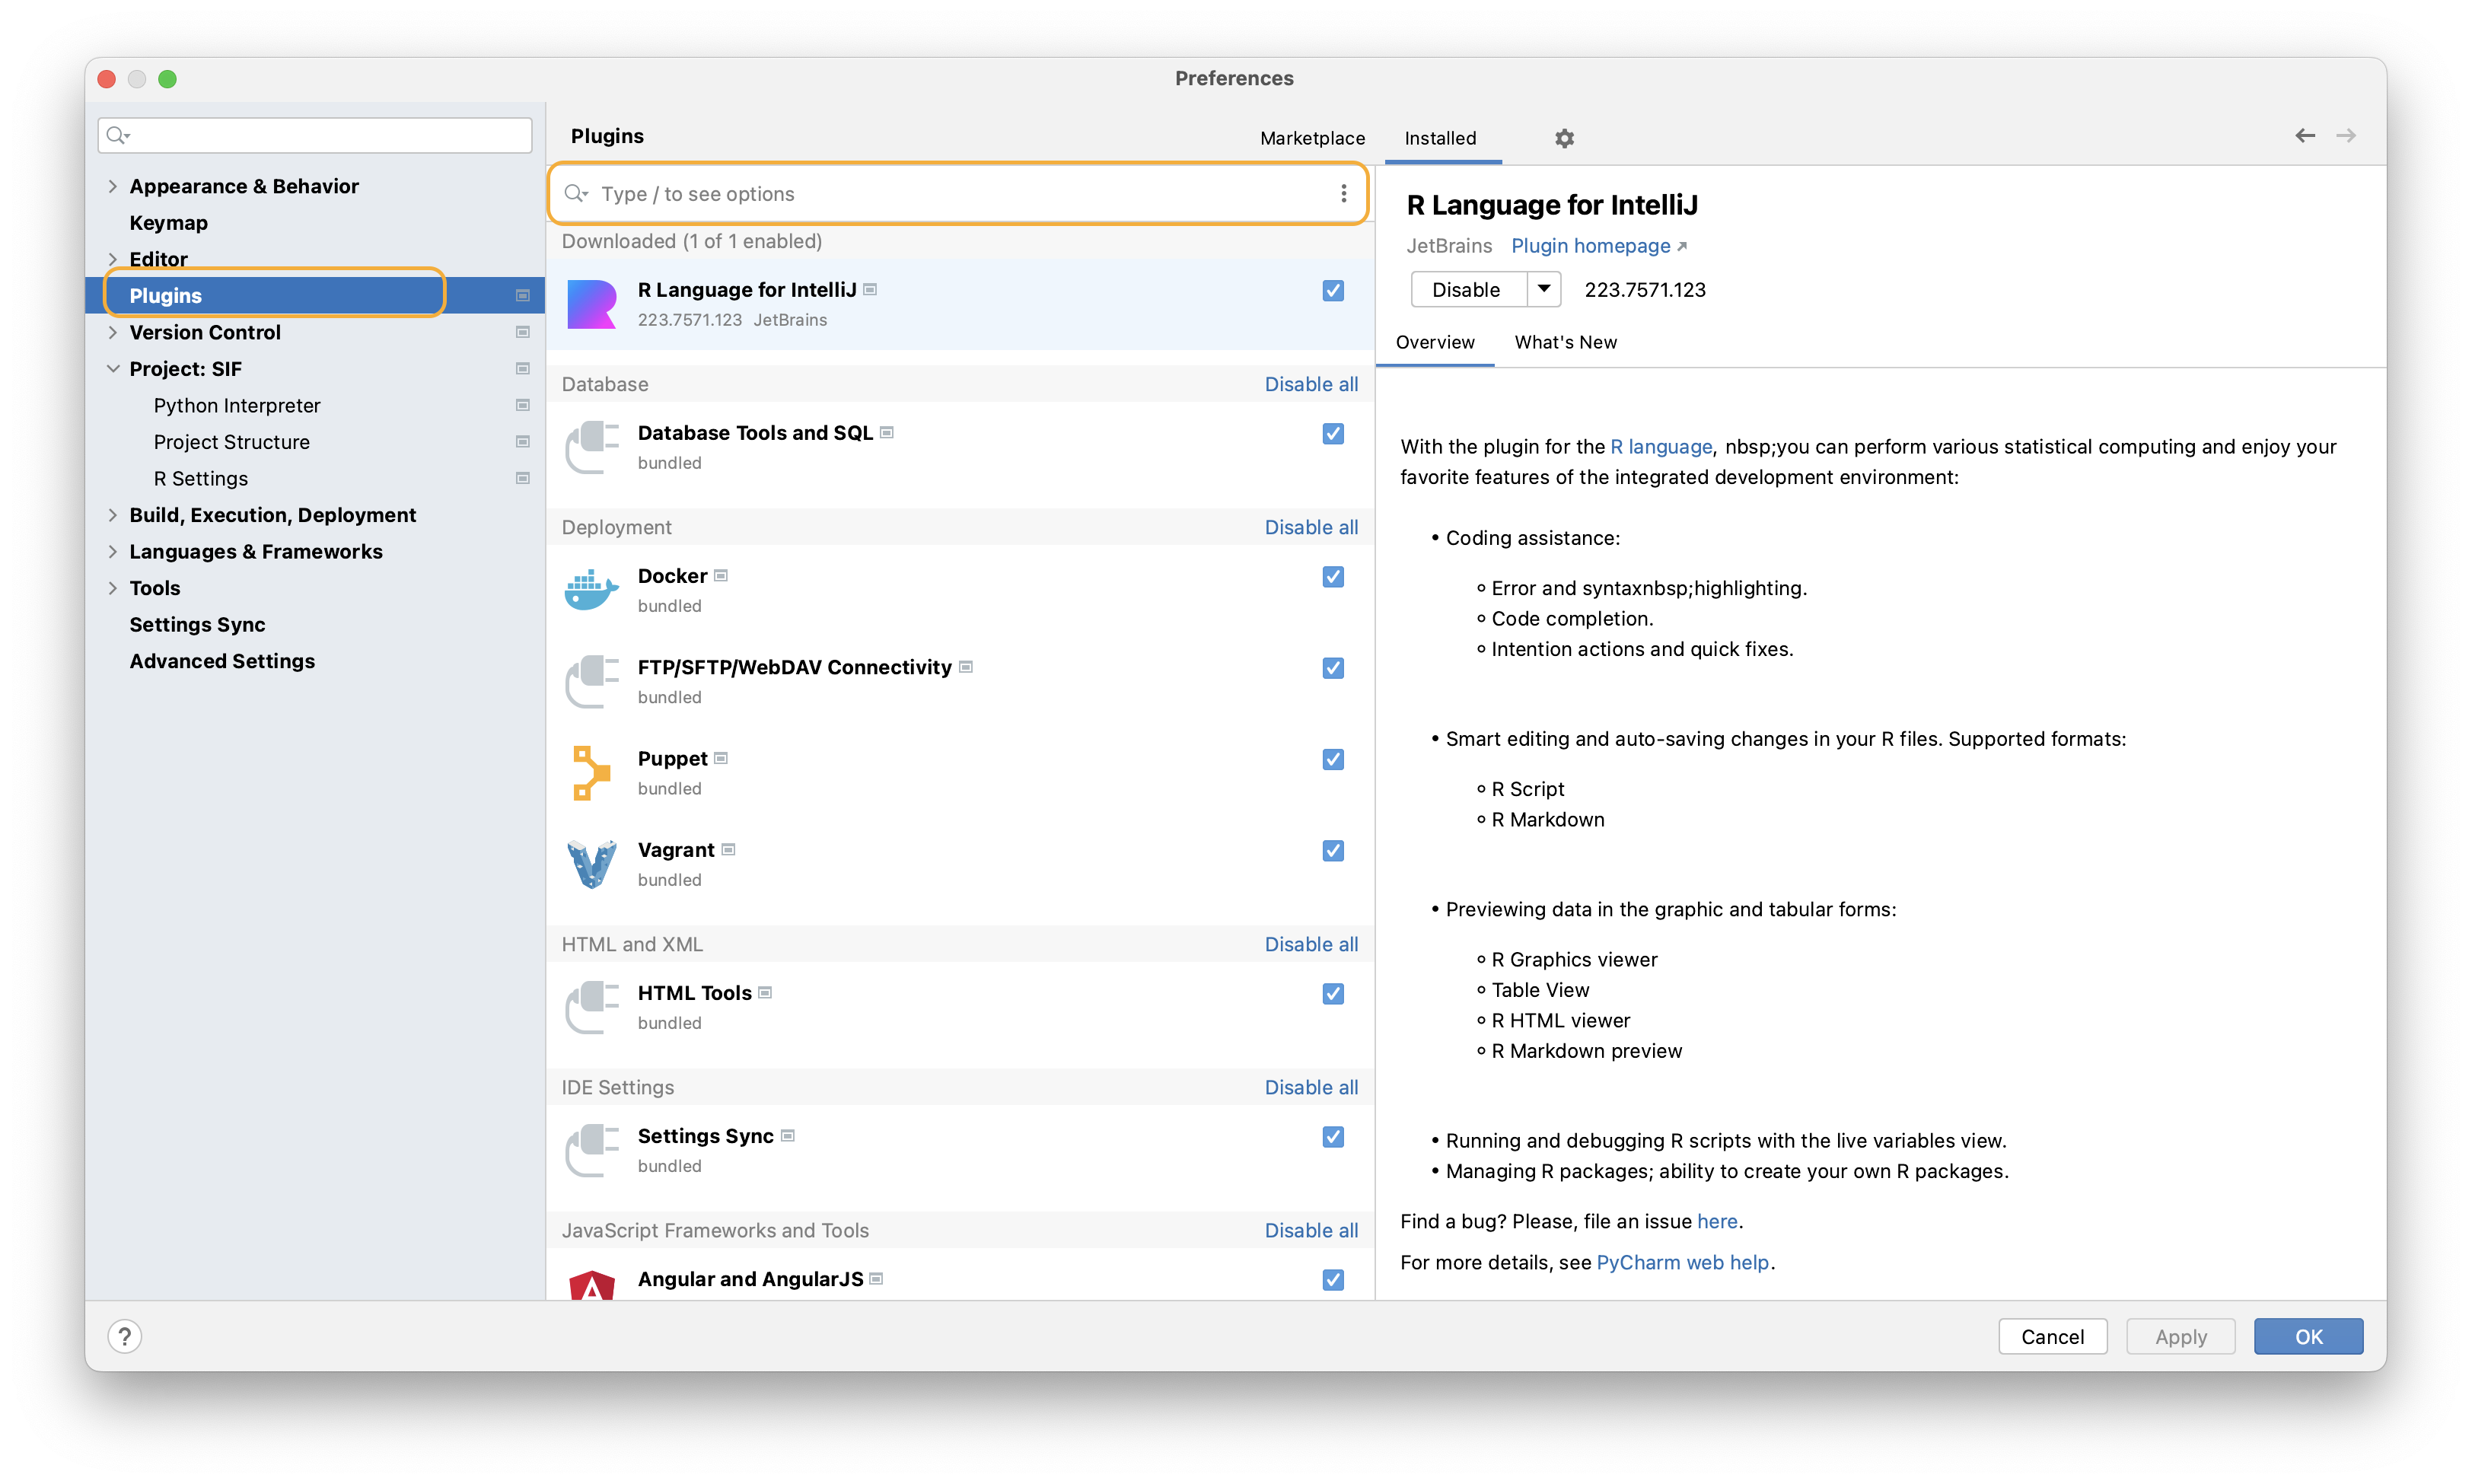Toggle the Settings Sync plugin checkbox
2472x1484 pixels.
(1332, 1136)
